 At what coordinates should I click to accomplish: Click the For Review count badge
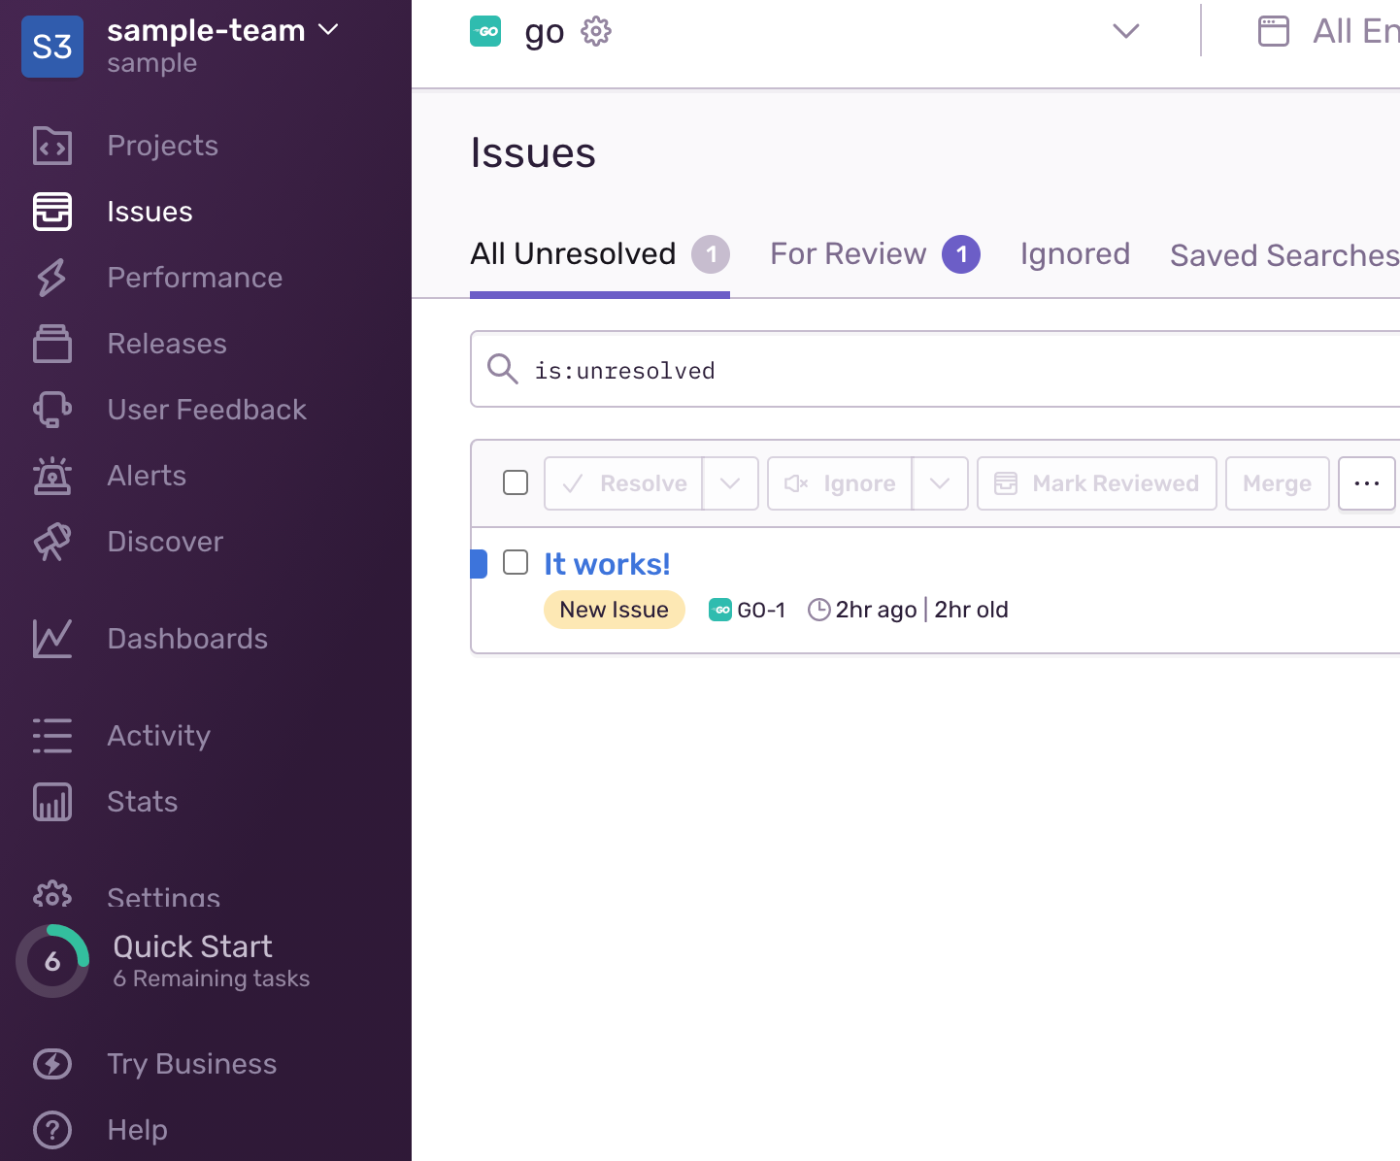coord(961,254)
